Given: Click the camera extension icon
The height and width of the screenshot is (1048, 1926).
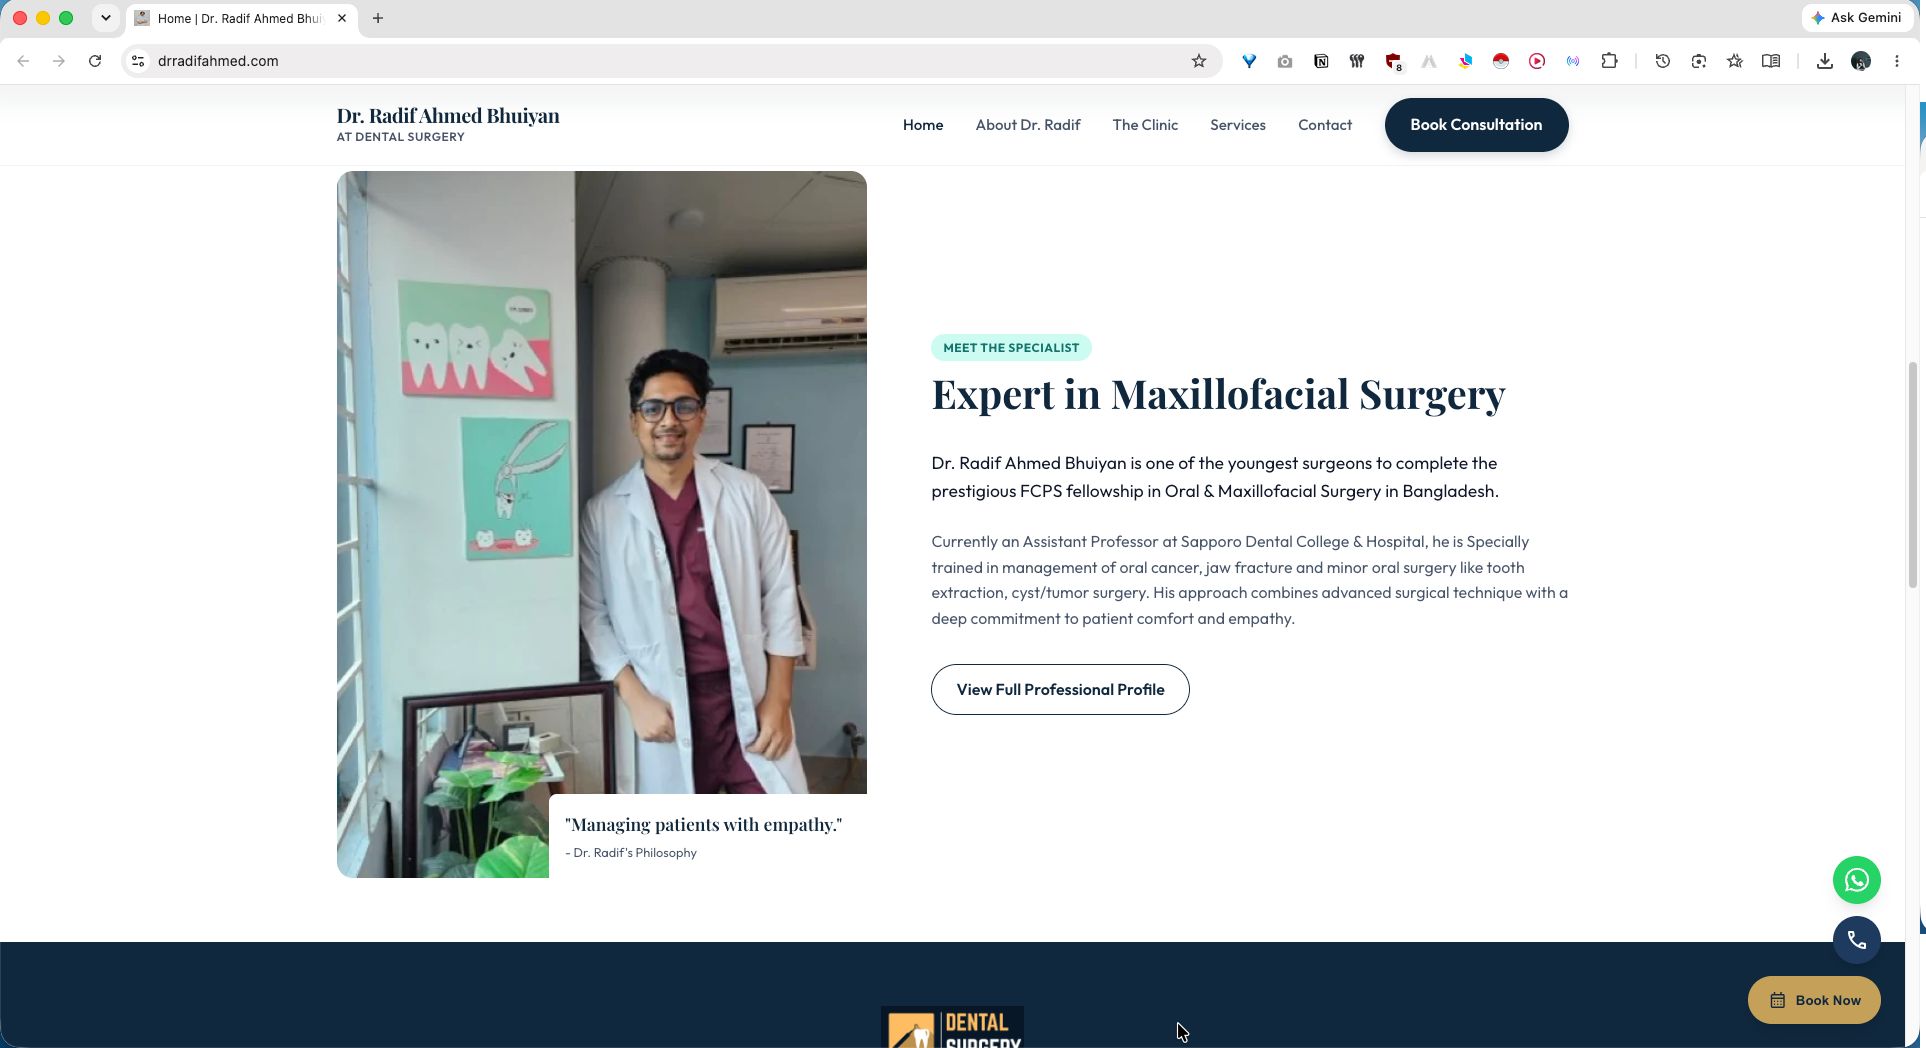Looking at the screenshot, I should click(1285, 61).
